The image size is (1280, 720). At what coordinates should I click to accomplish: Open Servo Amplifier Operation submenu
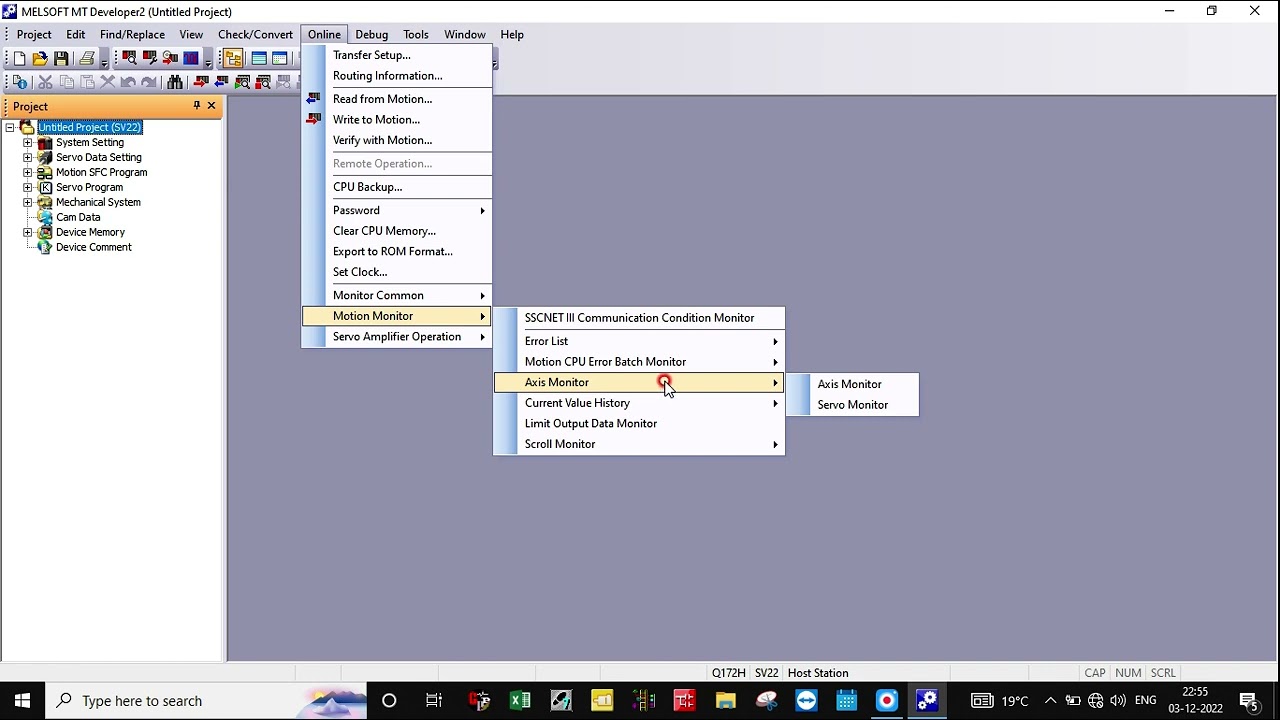(397, 337)
